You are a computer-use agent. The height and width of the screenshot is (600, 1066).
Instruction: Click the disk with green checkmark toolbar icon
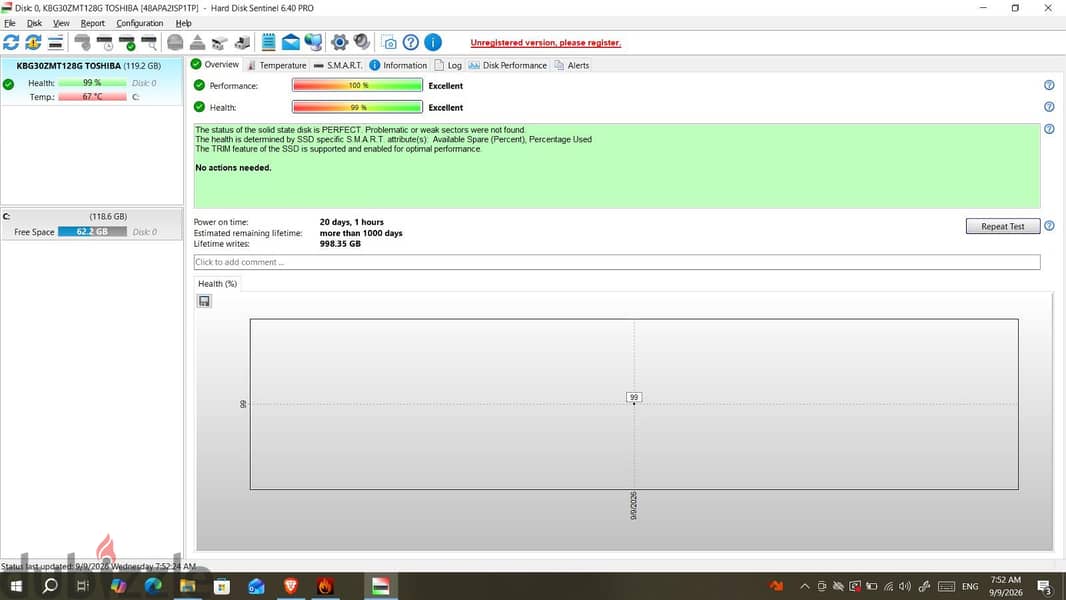pyautogui.click(x=127, y=42)
